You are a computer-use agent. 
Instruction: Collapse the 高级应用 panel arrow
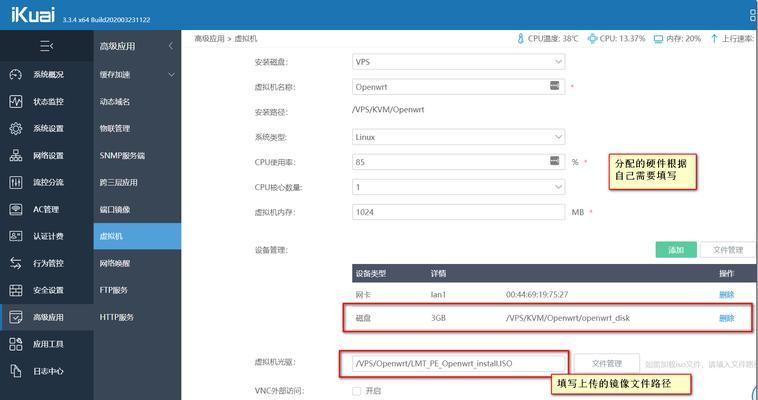point(171,46)
